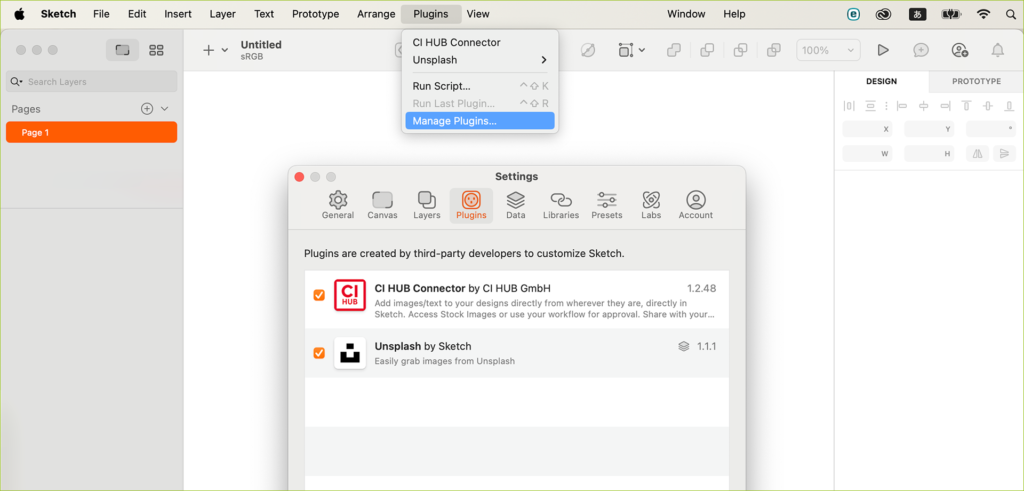The image size is (1024, 491).
Task: Switch to DESIGN inspector tab
Action: (x=881, y=82)
